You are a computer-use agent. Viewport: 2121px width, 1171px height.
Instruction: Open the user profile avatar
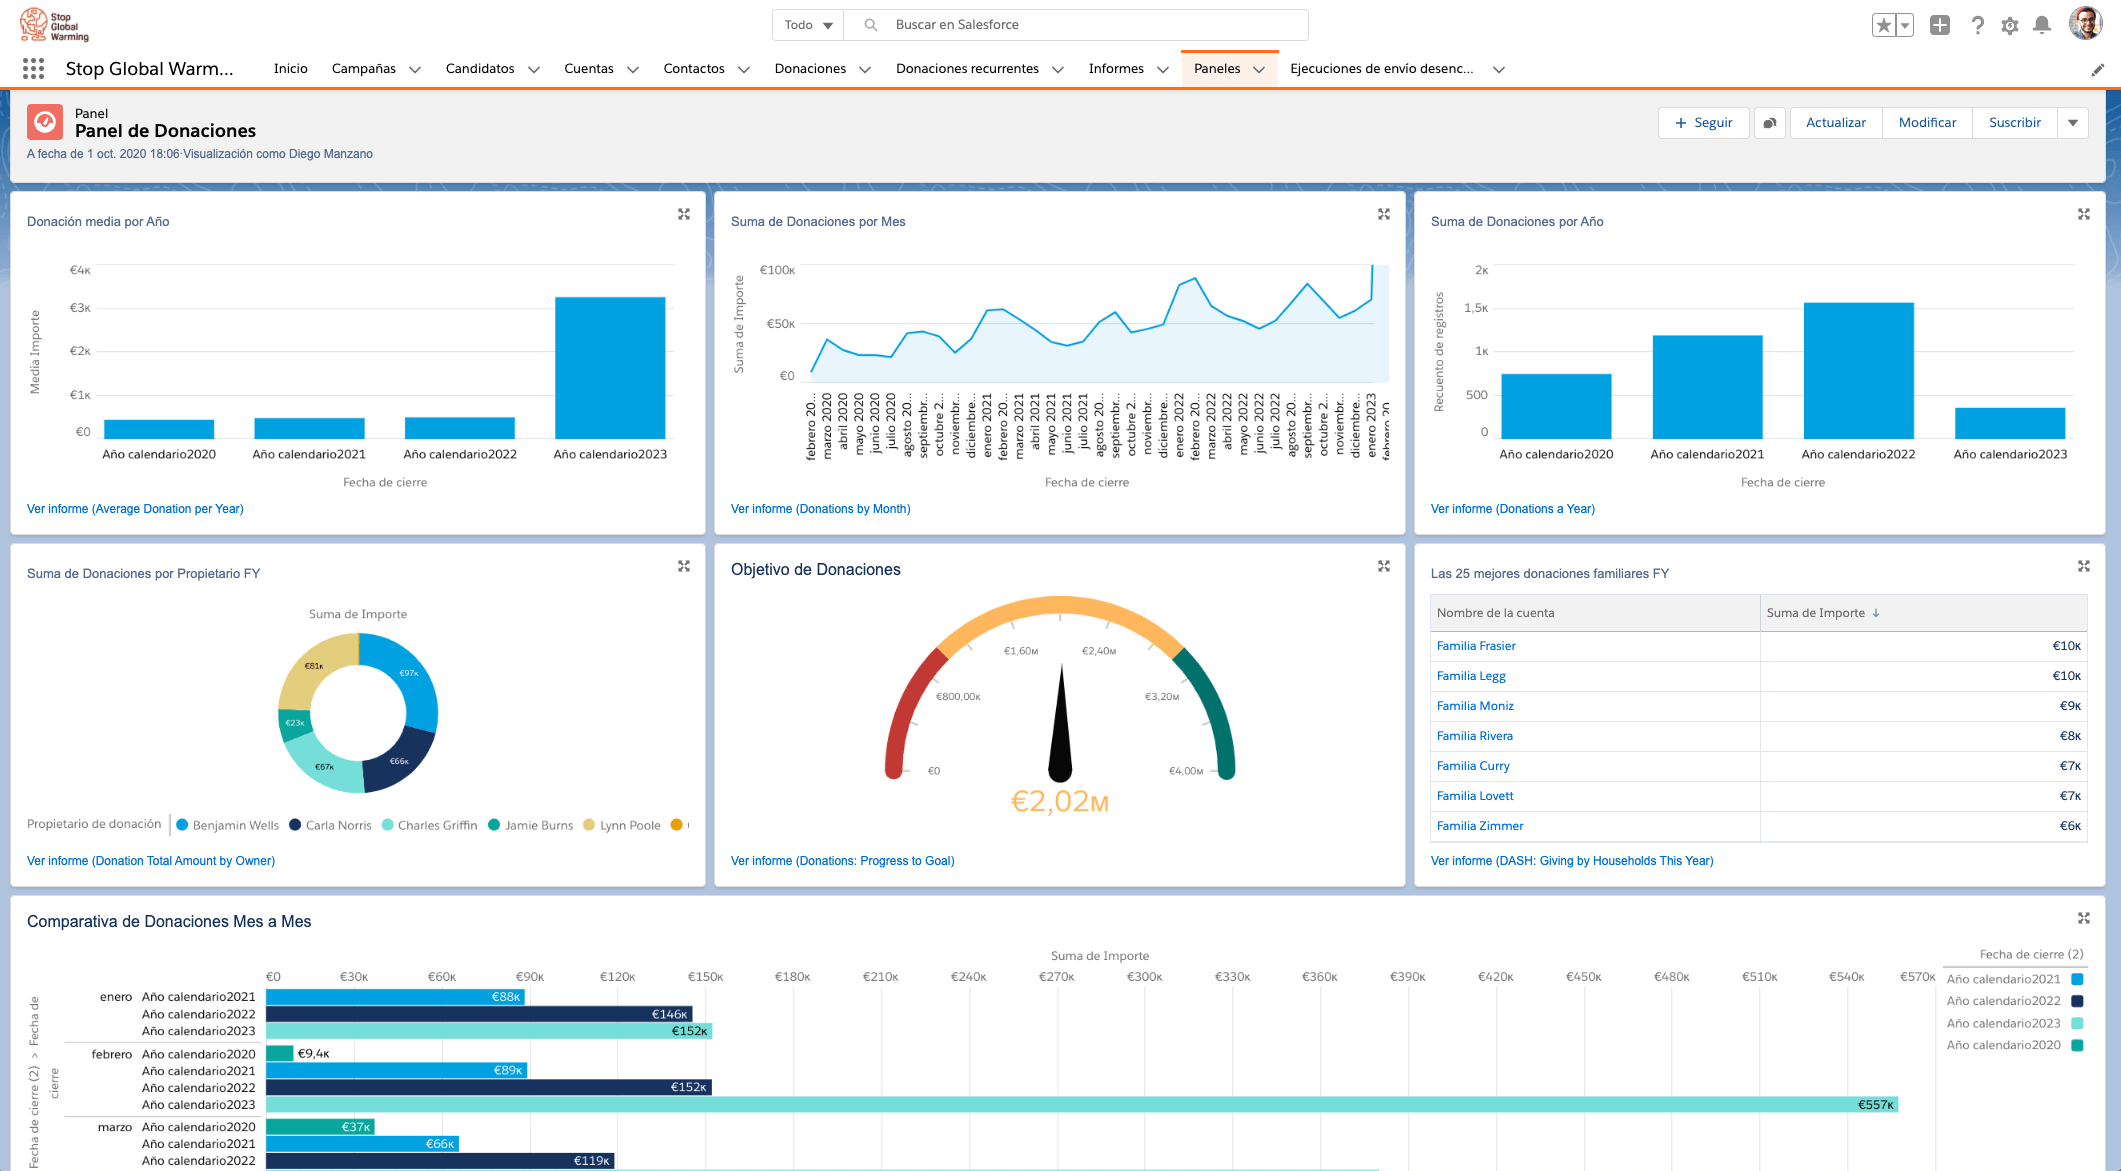pos(2086,24)
